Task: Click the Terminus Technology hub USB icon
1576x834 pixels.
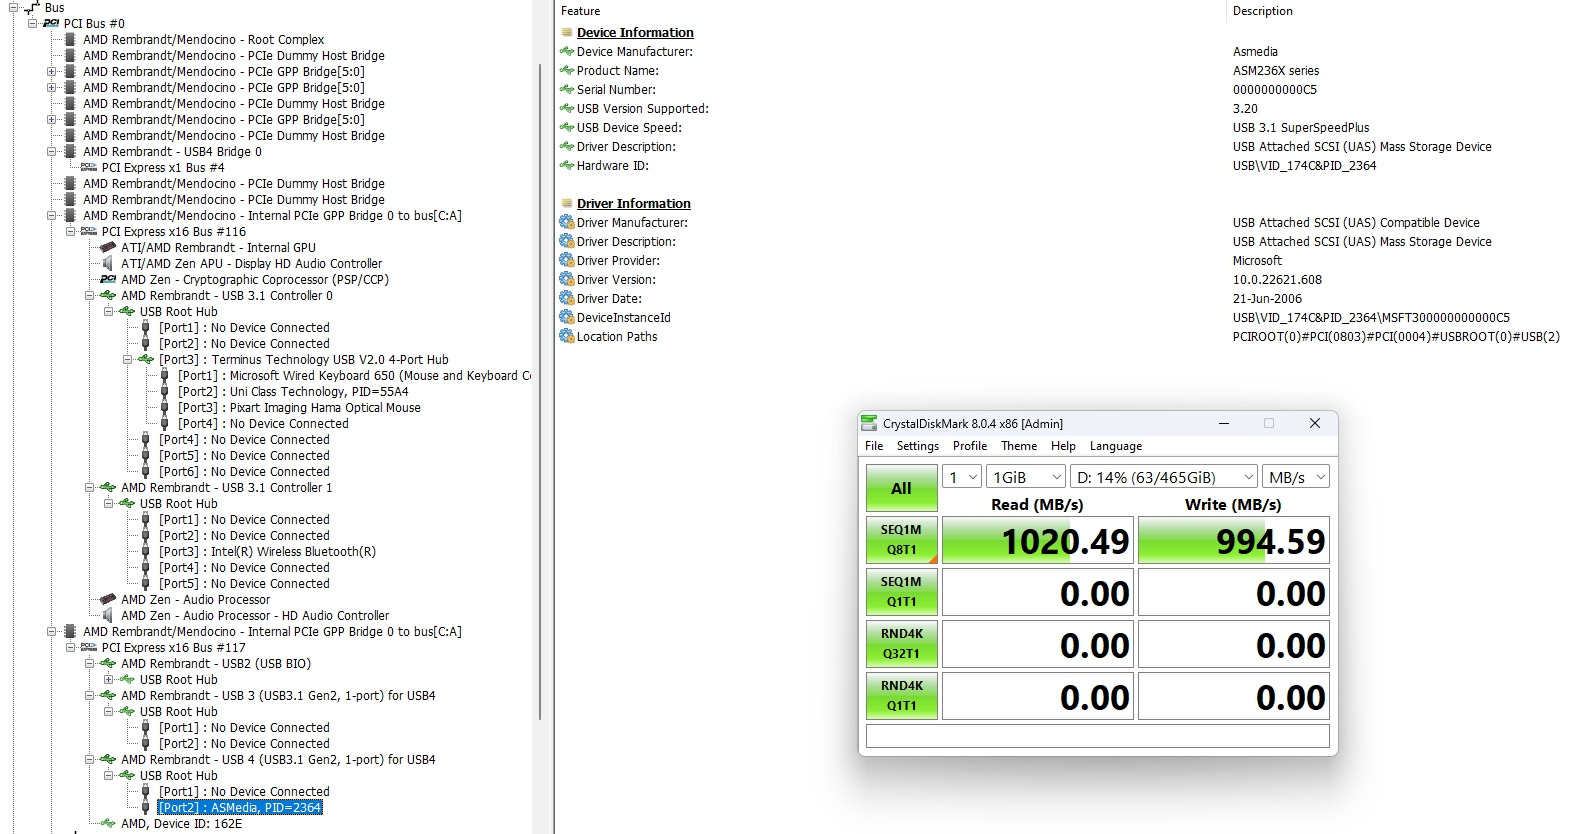Action: pos(146,360)
